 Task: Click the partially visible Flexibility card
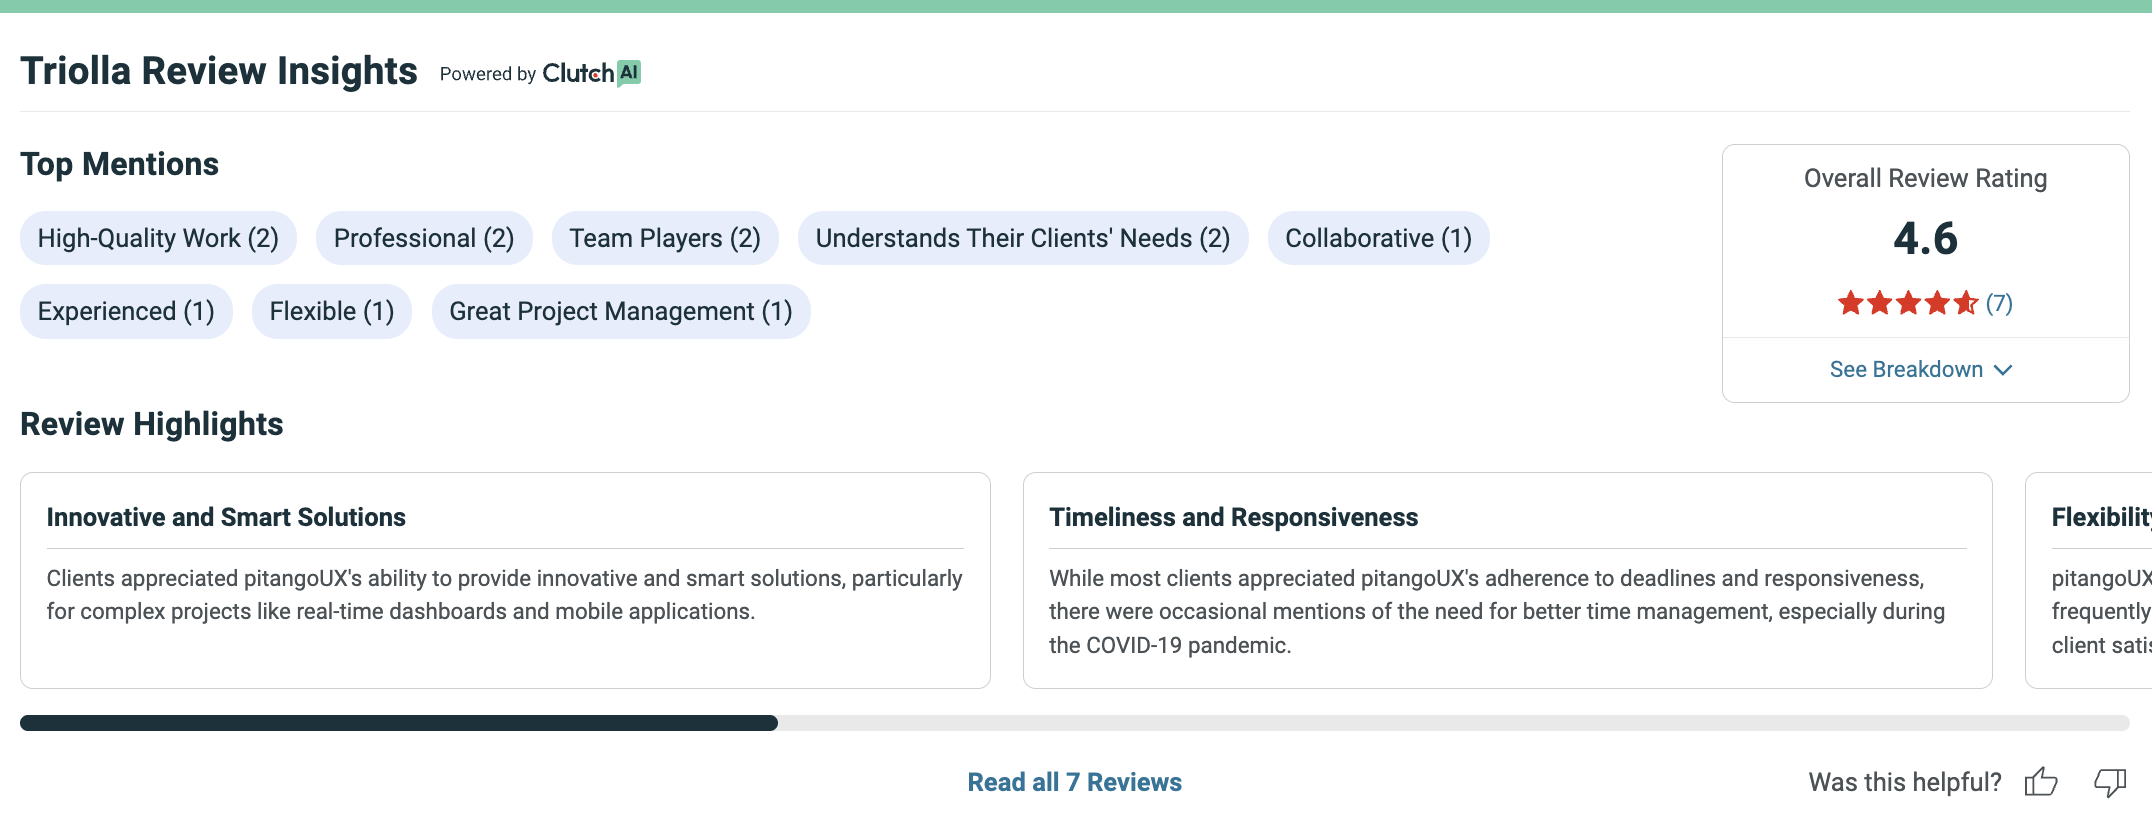pos(2089,580)
